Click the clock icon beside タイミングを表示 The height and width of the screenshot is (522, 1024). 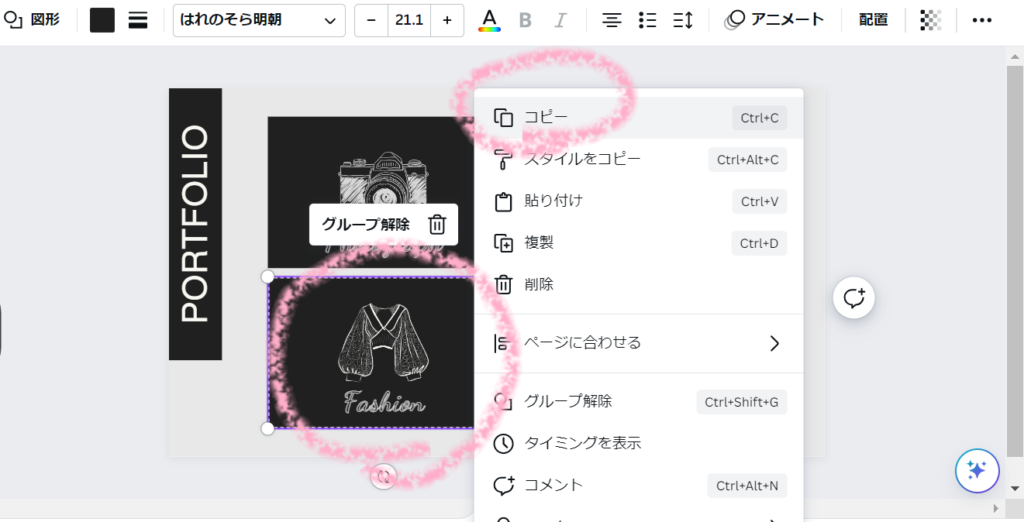point(503,443)
